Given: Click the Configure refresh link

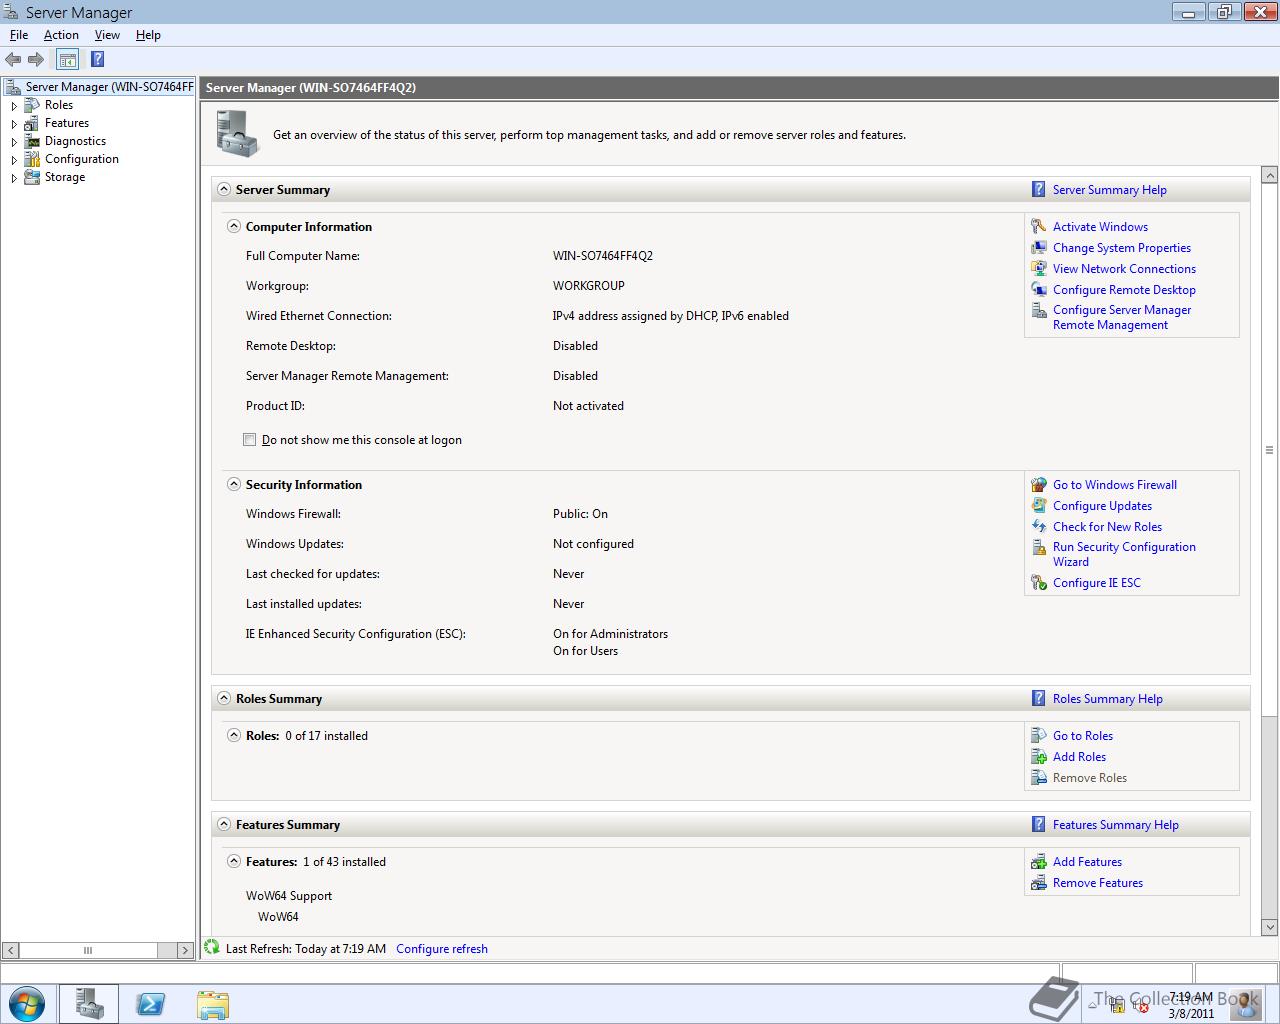Looking at the screenshot, I should [x=442, y=949].
